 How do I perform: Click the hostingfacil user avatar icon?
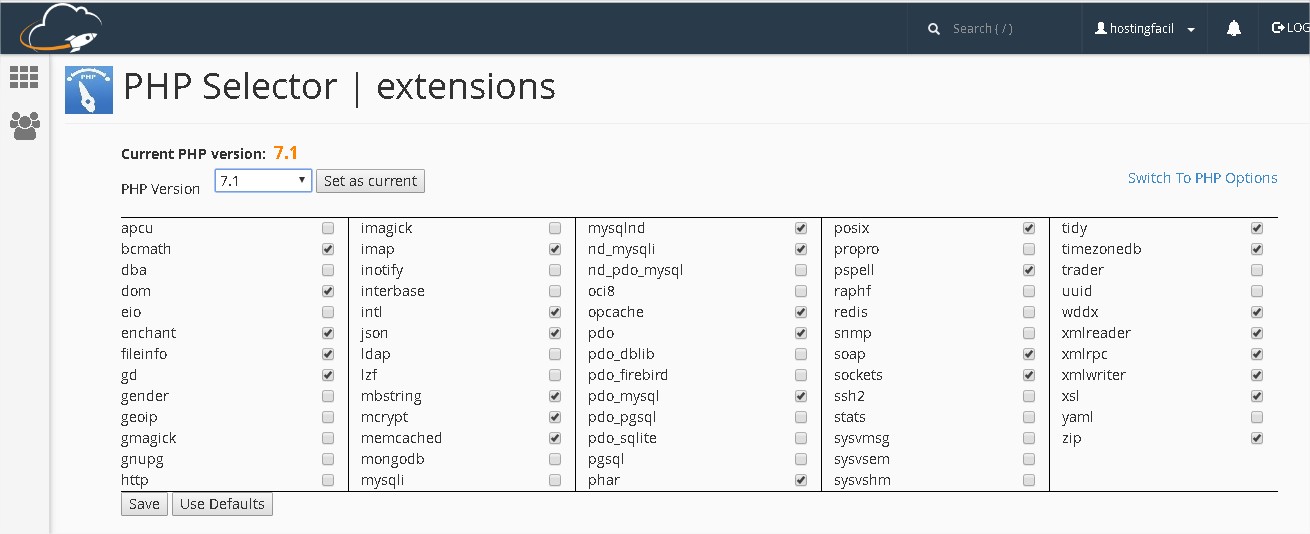pos(1101,29)
